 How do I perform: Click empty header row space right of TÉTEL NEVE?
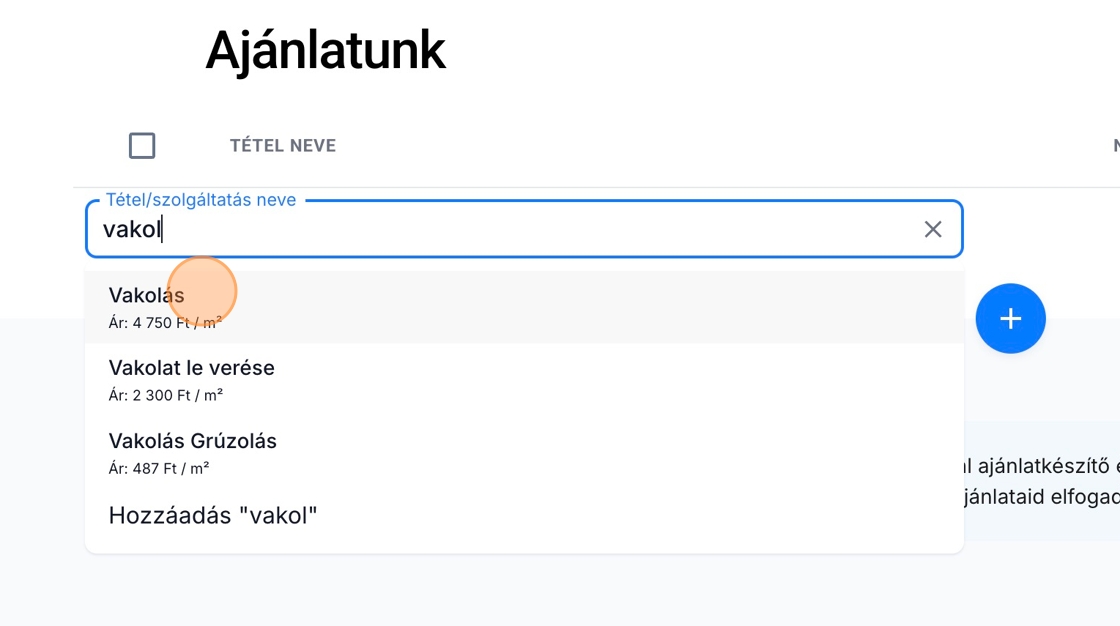tap(700, 146)
